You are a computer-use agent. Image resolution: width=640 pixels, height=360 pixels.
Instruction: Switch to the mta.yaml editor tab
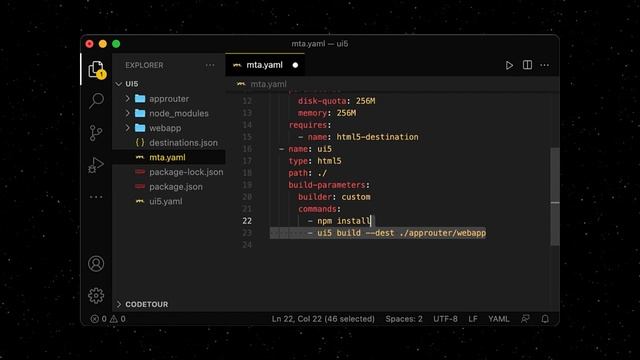[x=264, y=65]
